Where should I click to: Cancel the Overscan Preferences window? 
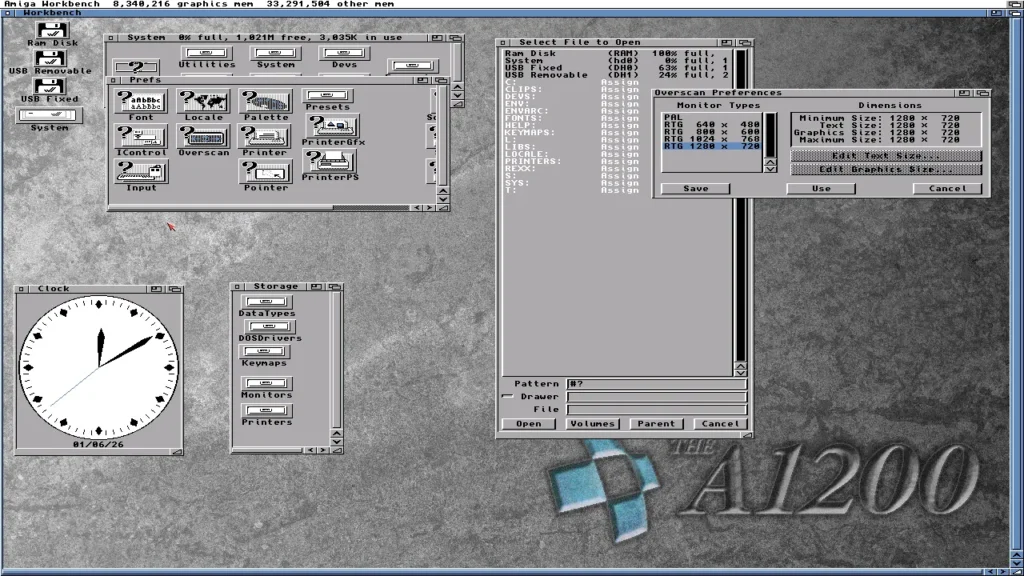(x=947, y=188)
